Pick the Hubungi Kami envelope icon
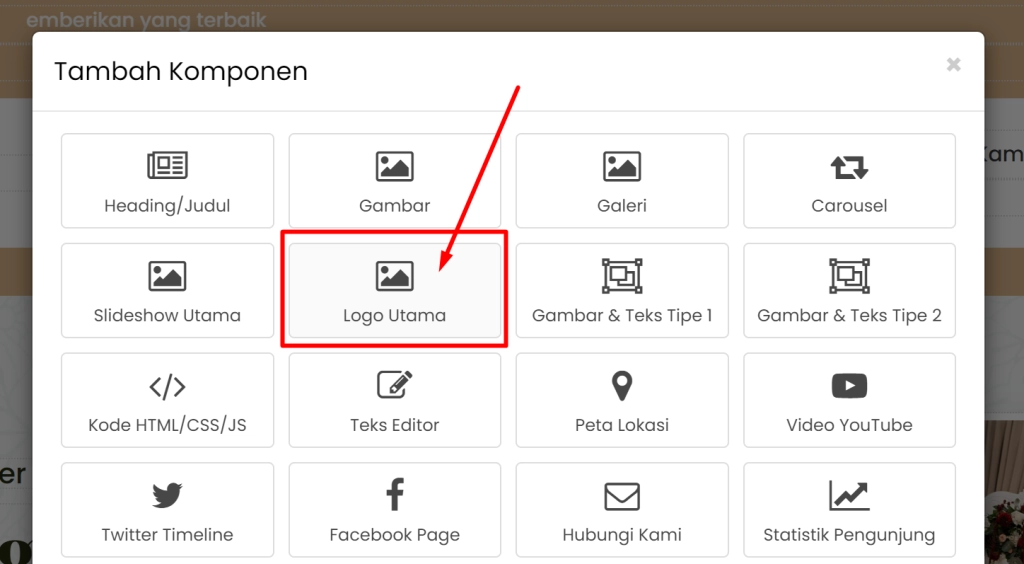Screen dimensions: 1024x564 click(622, 496)
